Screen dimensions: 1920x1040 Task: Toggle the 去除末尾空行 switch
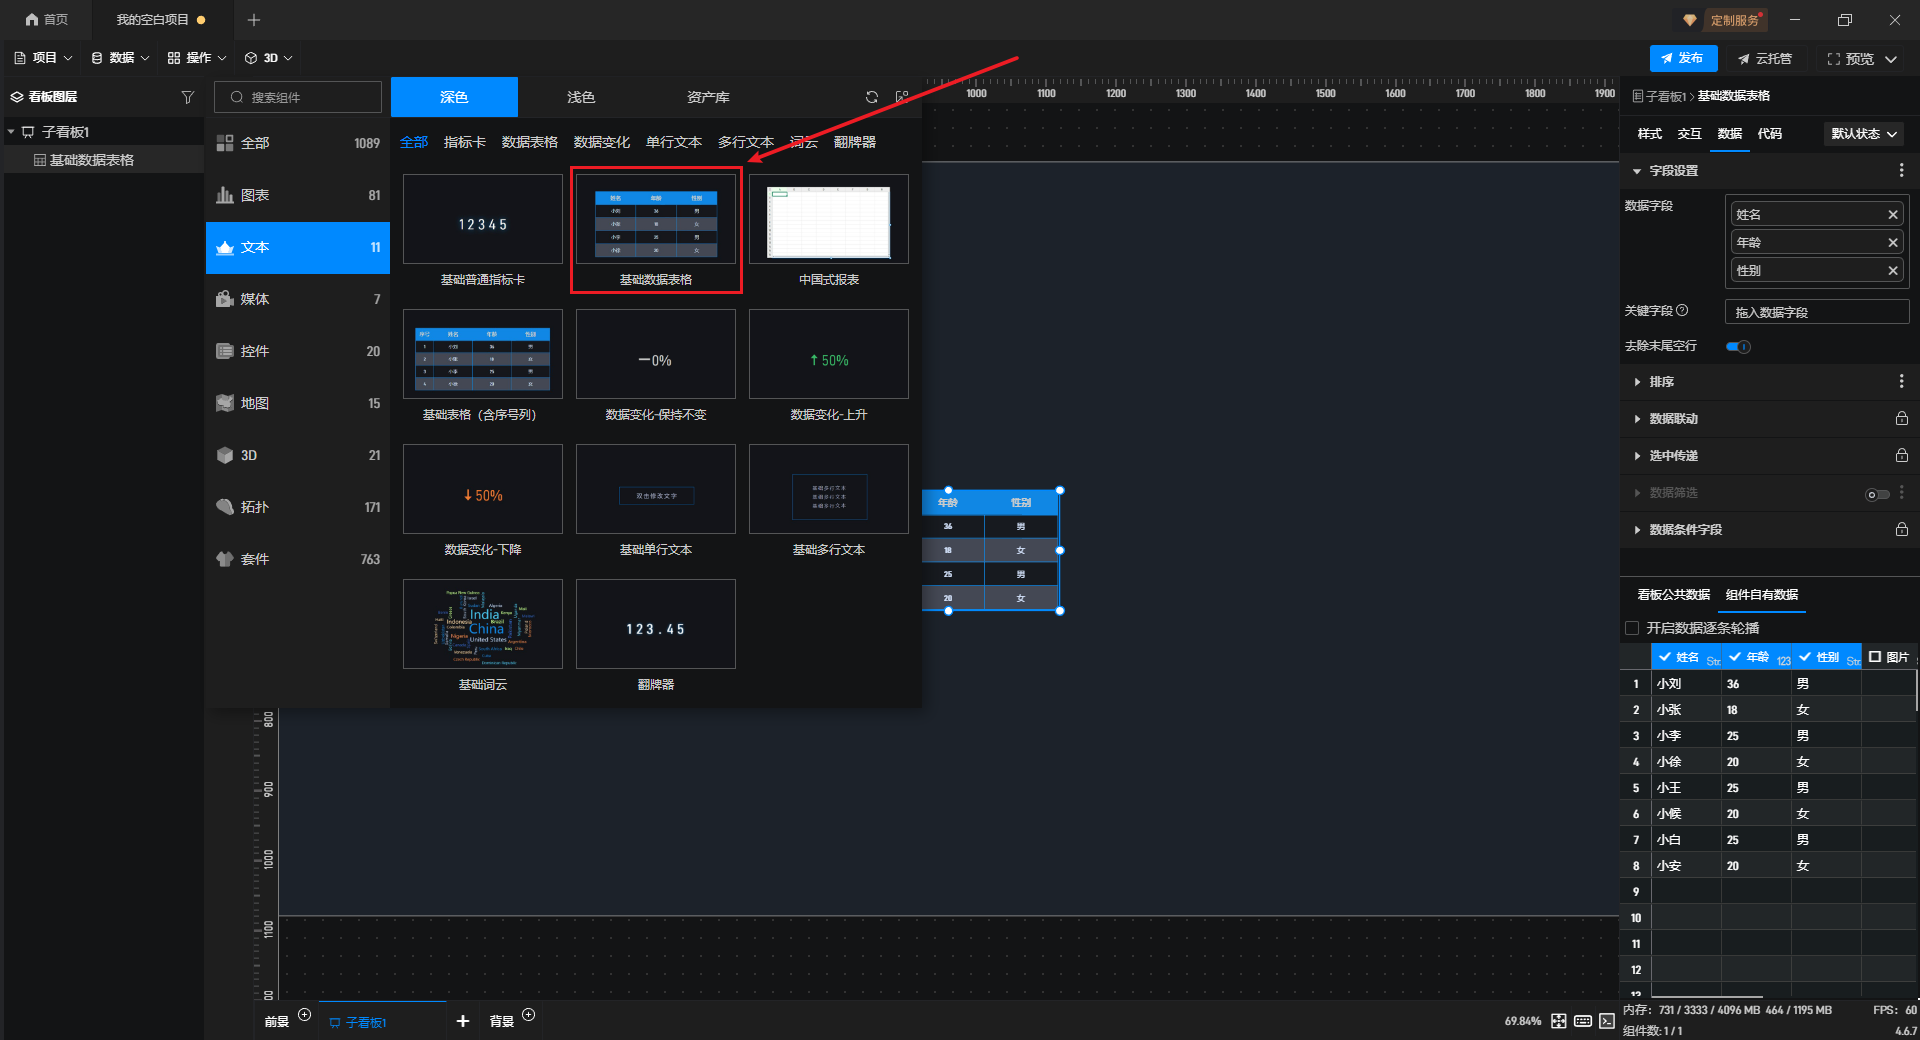click(x=1738, y=347)
